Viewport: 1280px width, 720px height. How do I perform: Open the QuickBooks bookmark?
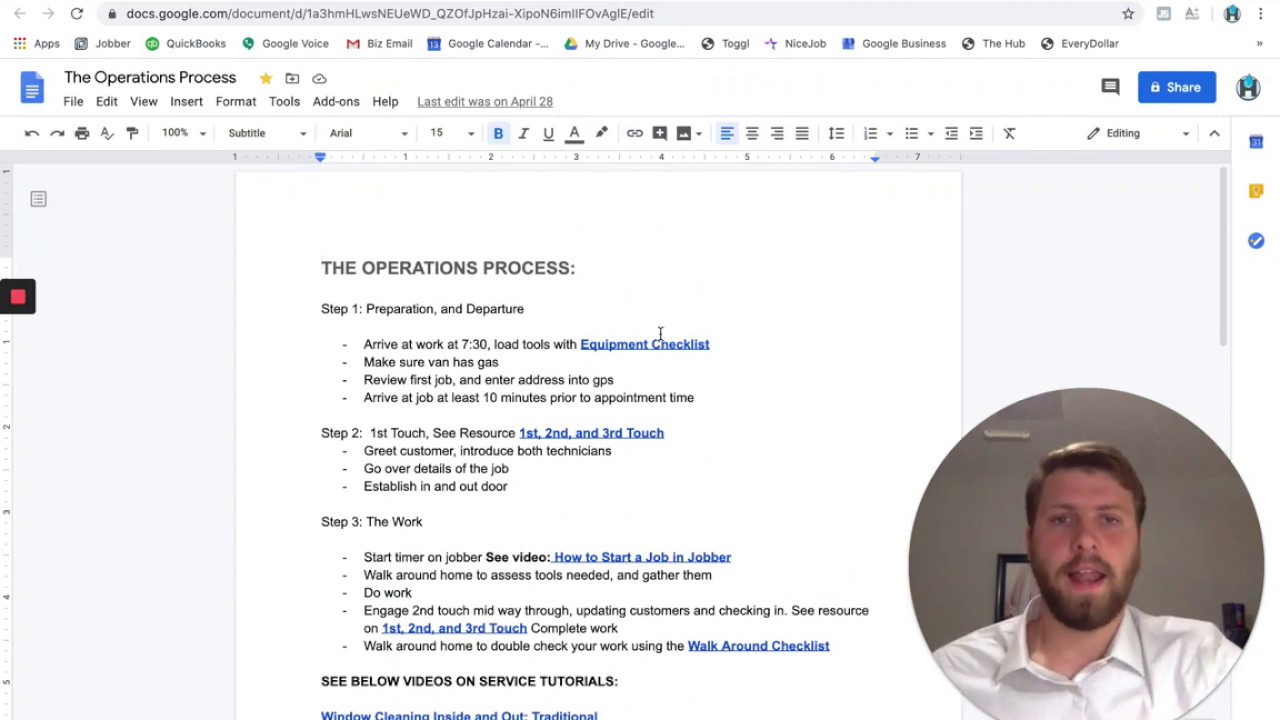[x=186, y=44]
